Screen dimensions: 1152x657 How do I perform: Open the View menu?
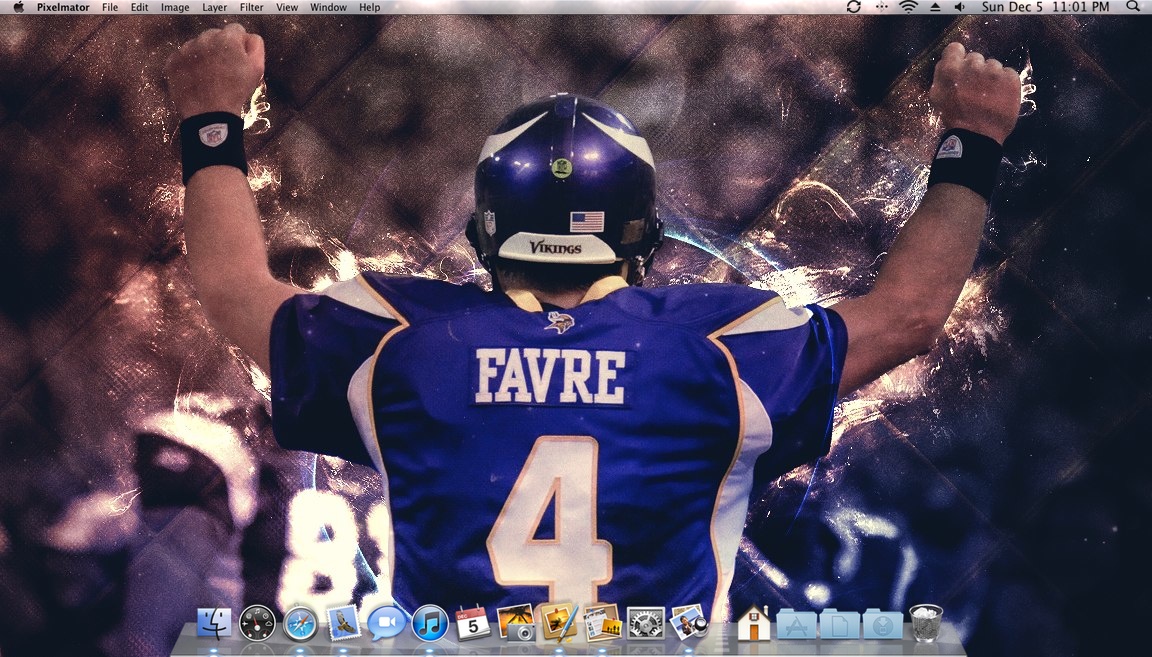click(x=287, y=7)
